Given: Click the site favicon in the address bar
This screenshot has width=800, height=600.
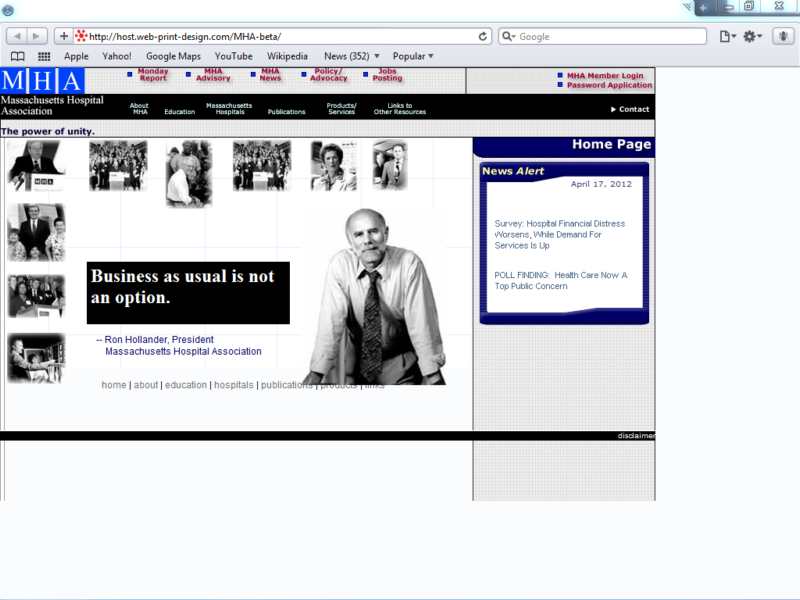Looking at the screenshot, I should click(81, 36).
